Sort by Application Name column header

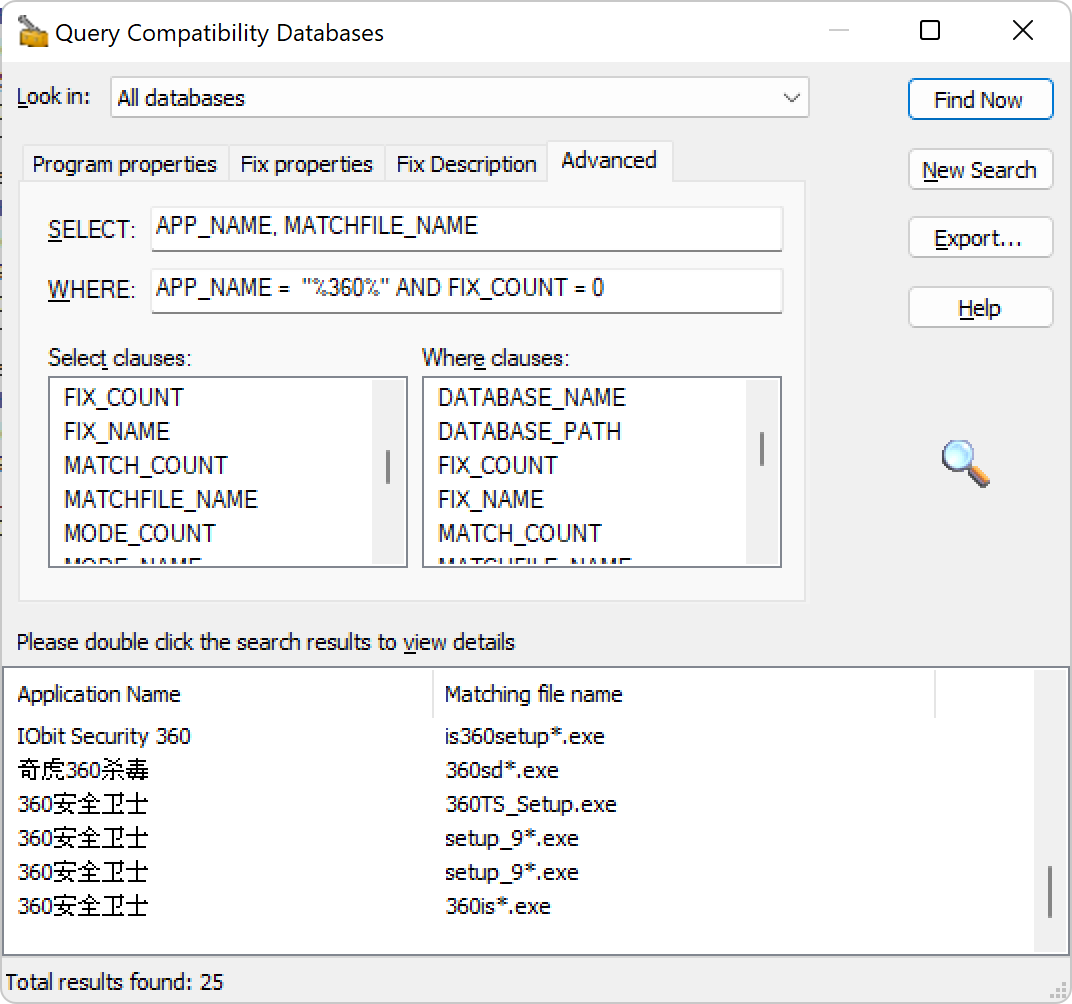pos(217,694)
